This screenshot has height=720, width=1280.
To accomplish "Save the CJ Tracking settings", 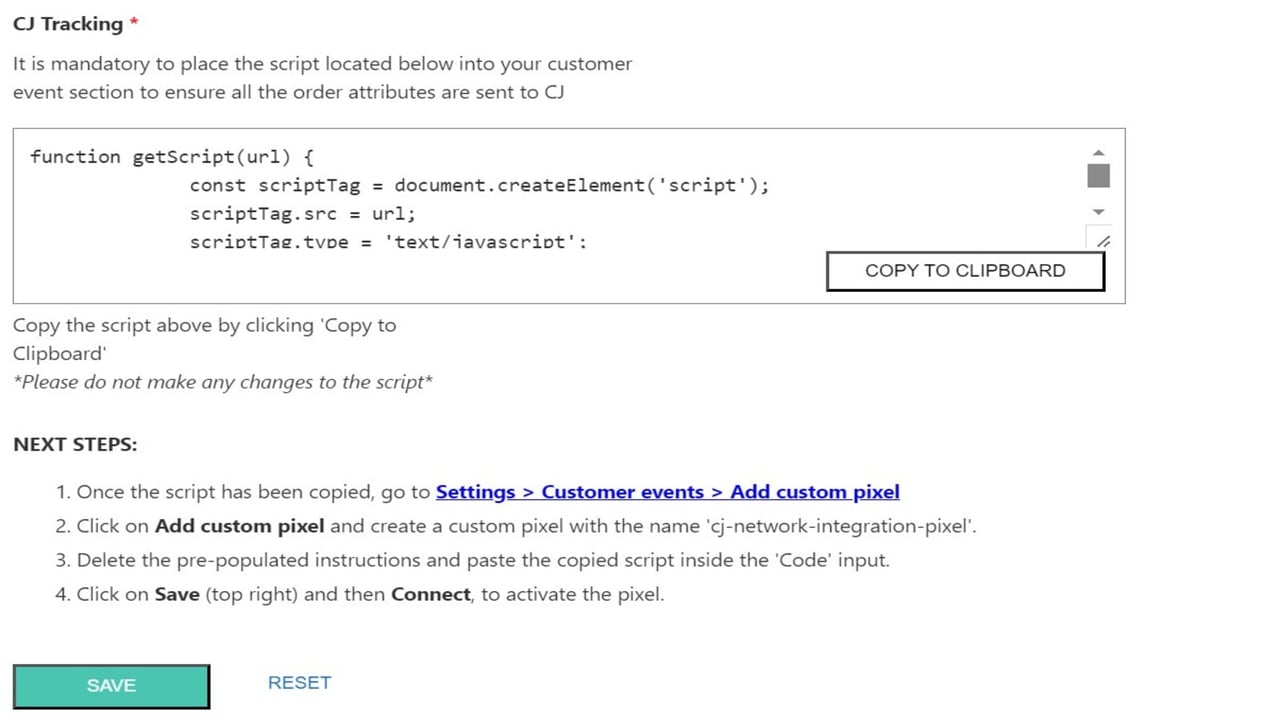I will [x=111, y=686].
